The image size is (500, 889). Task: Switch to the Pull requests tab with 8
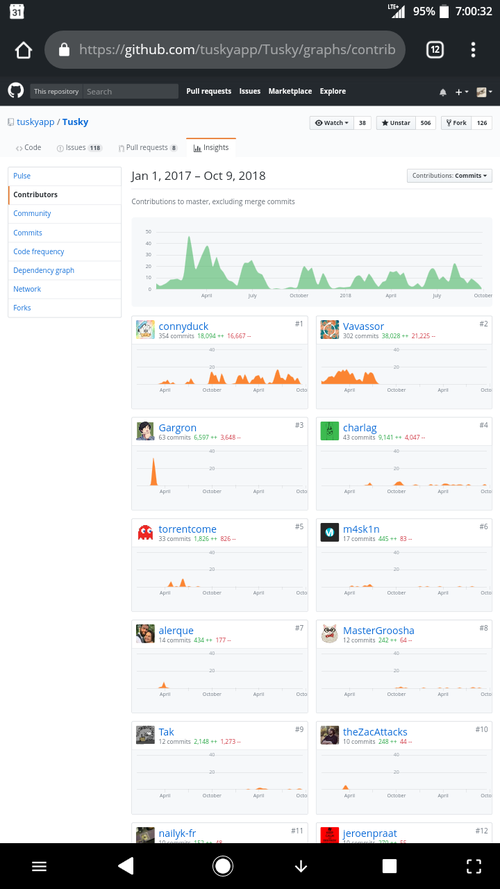147,147
